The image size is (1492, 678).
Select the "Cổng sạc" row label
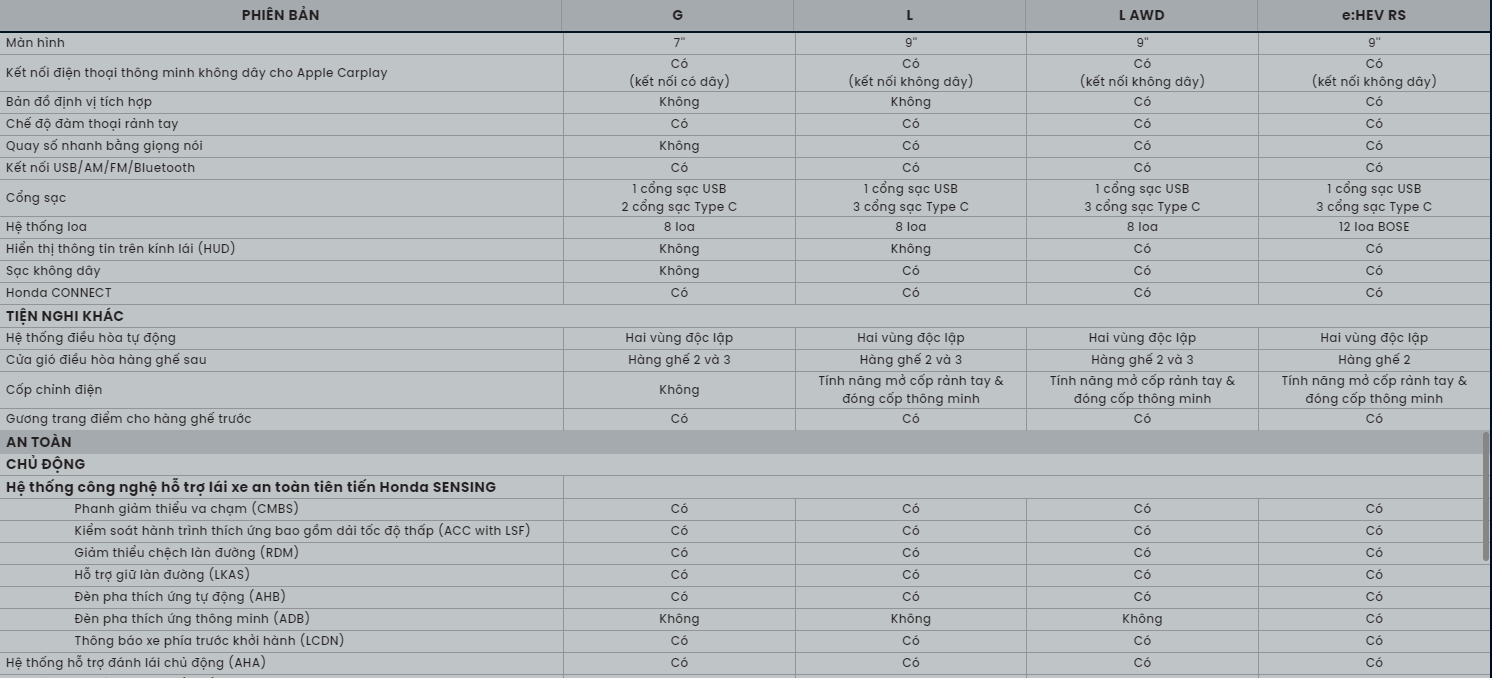(x=36, y=198)
